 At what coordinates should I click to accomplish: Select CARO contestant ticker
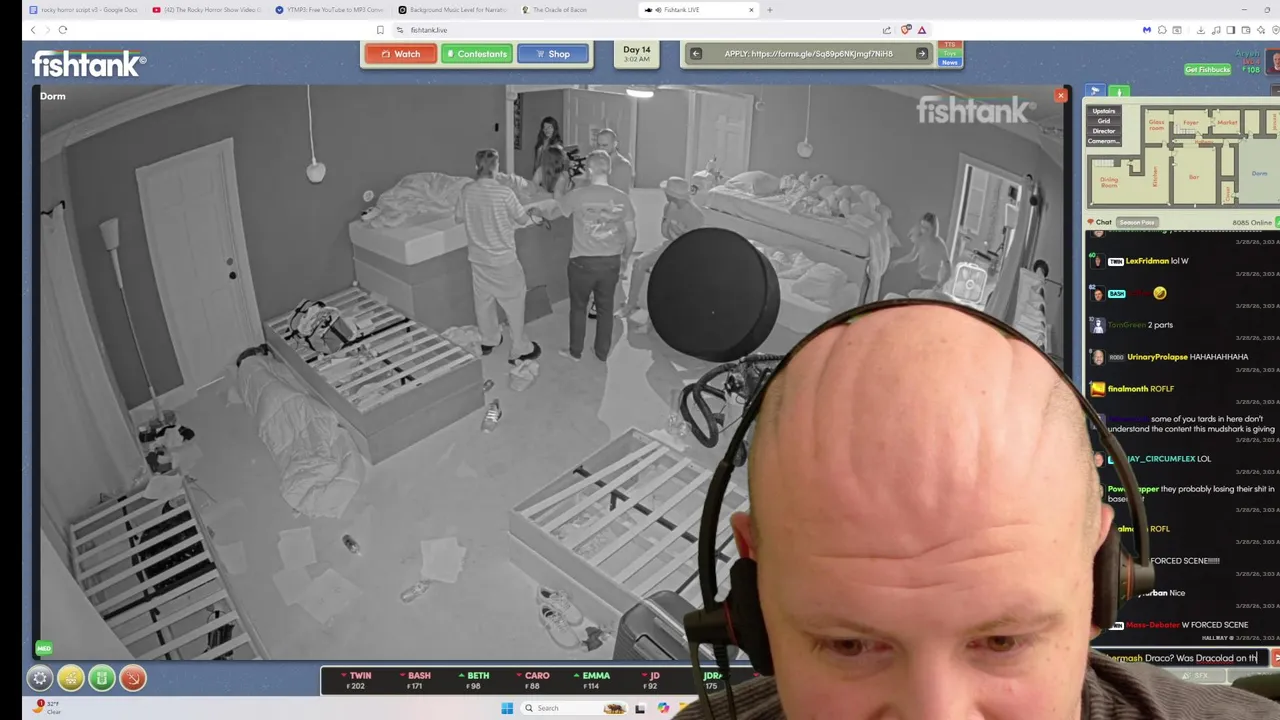click(x=533, y=681)
